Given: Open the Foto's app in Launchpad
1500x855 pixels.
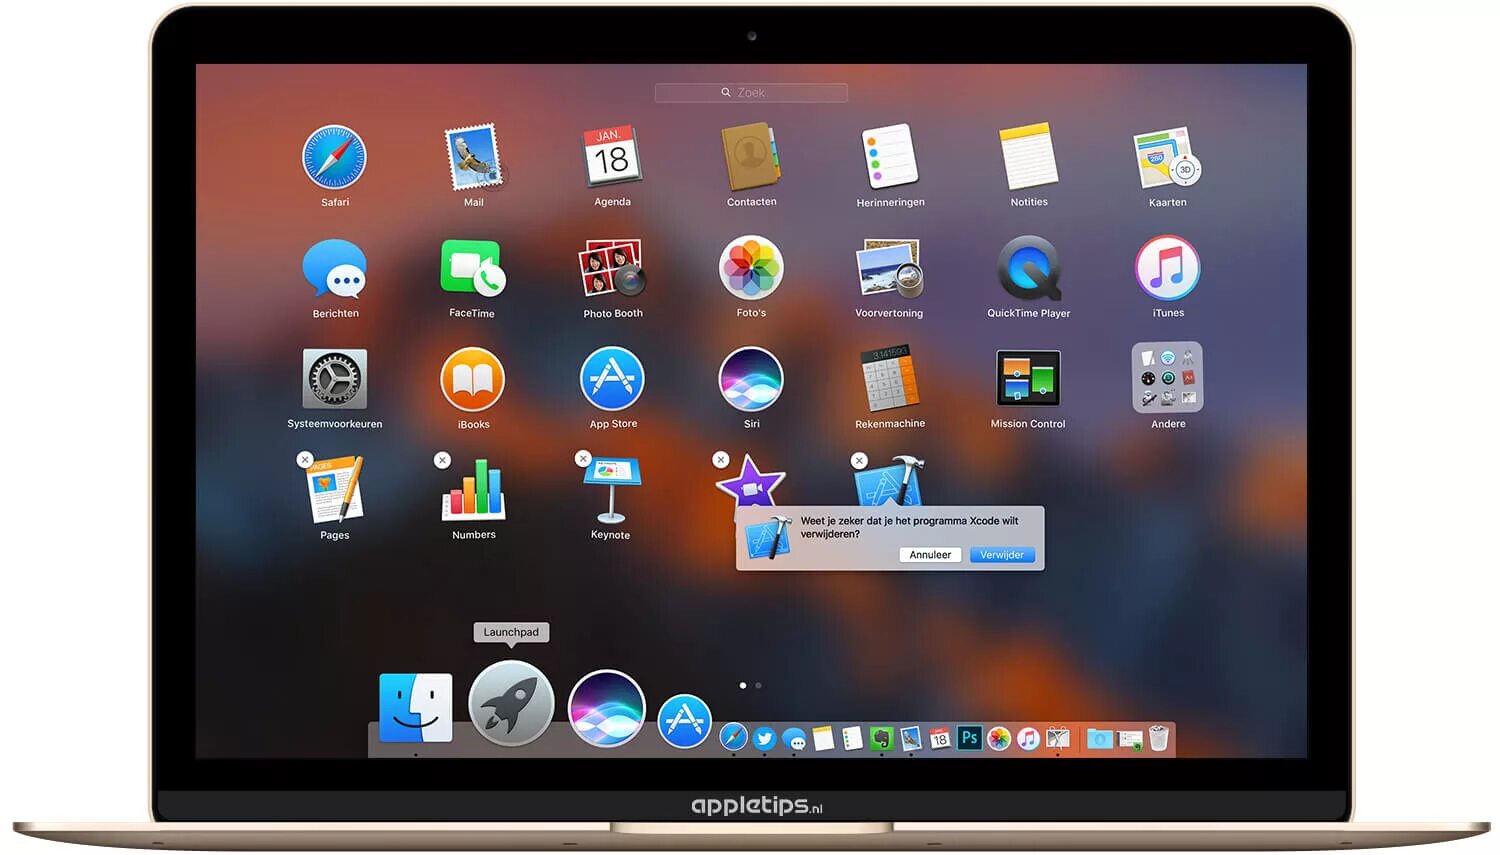Looking at the screenshot, I should (x=751, y=268).
